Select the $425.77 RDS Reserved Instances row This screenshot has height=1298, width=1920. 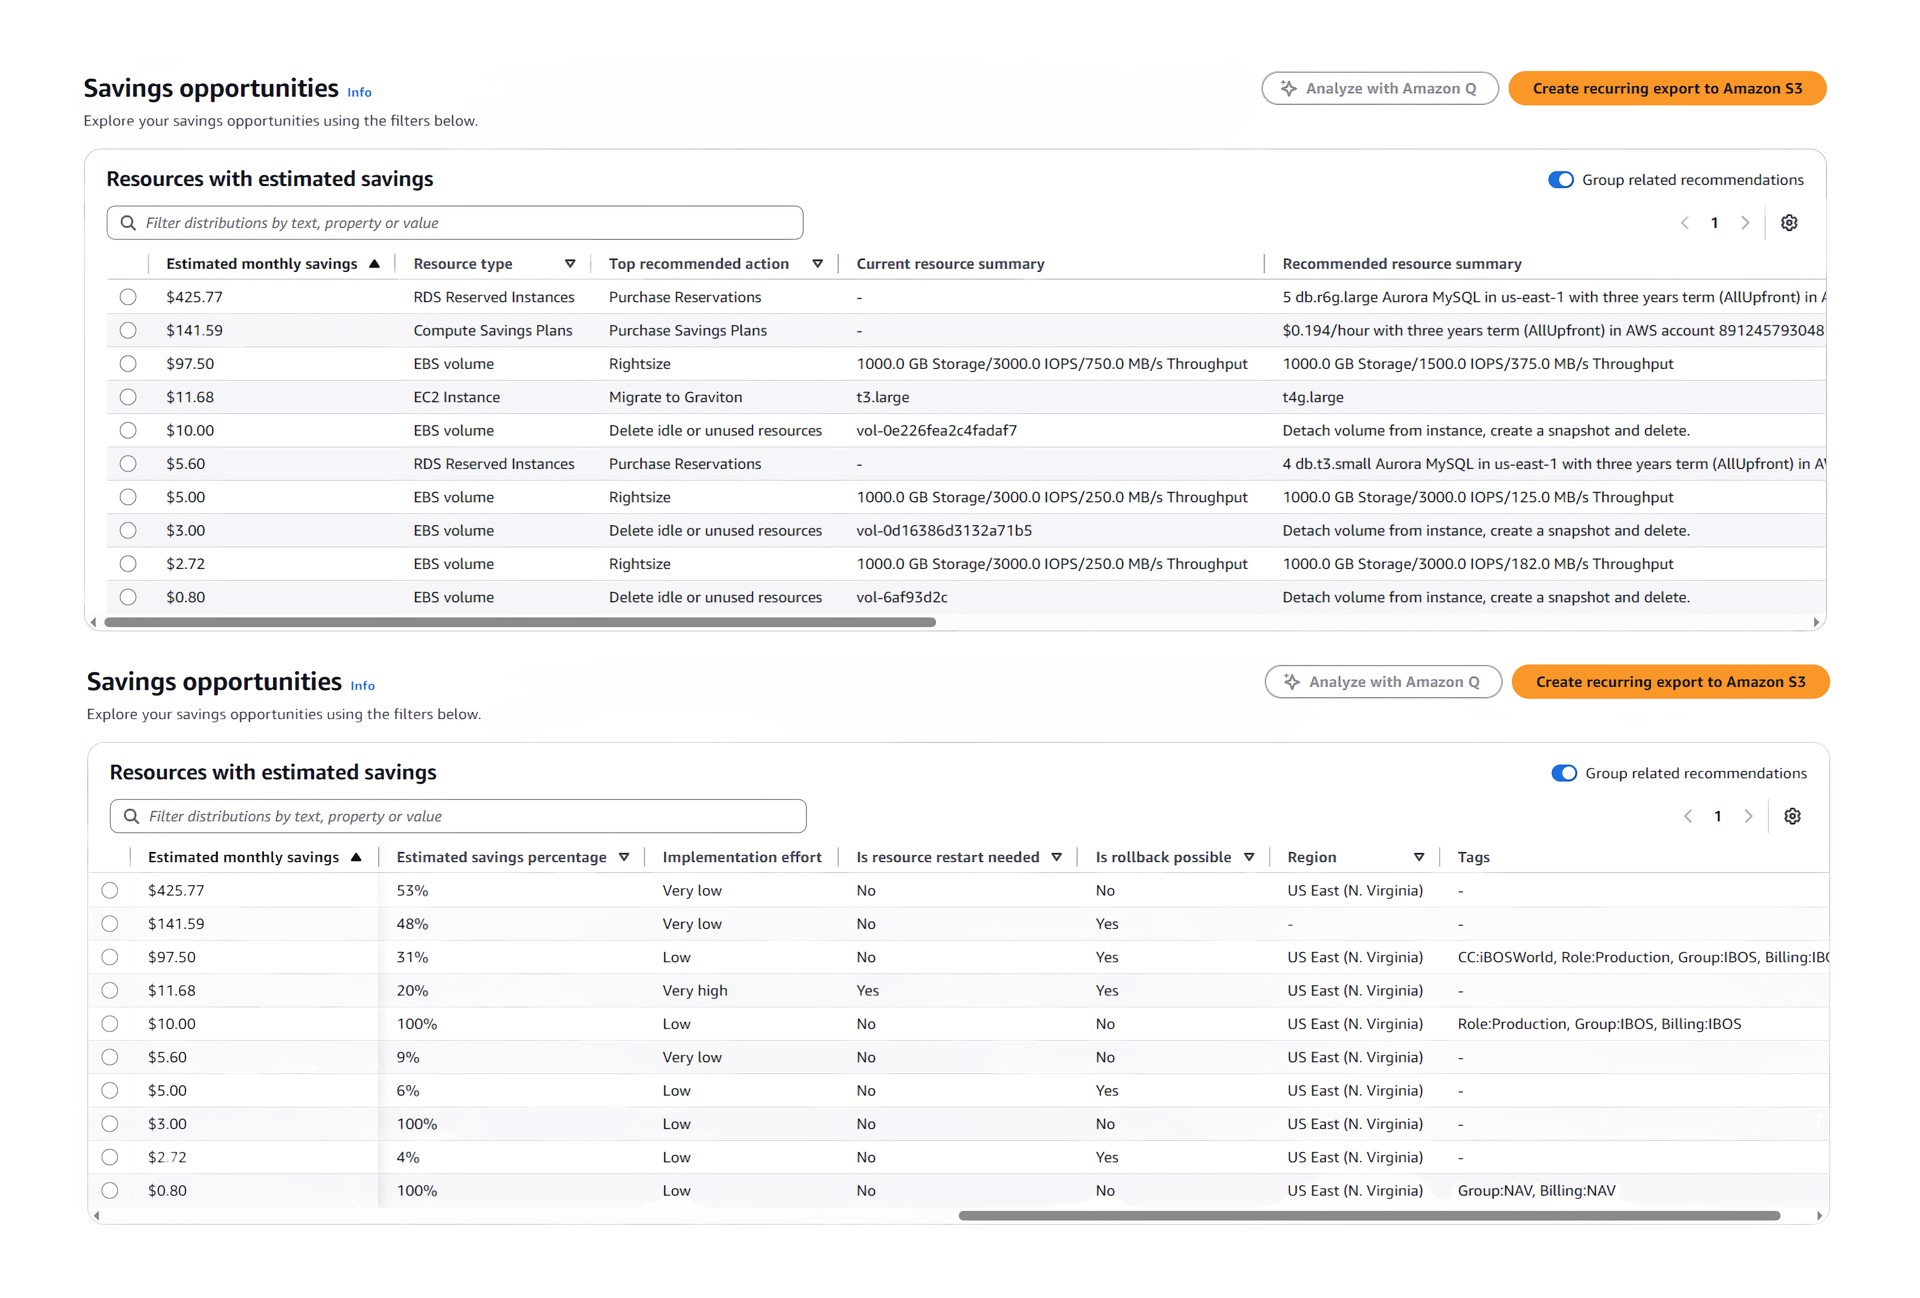pyautogui.click(x=128, y=297)
